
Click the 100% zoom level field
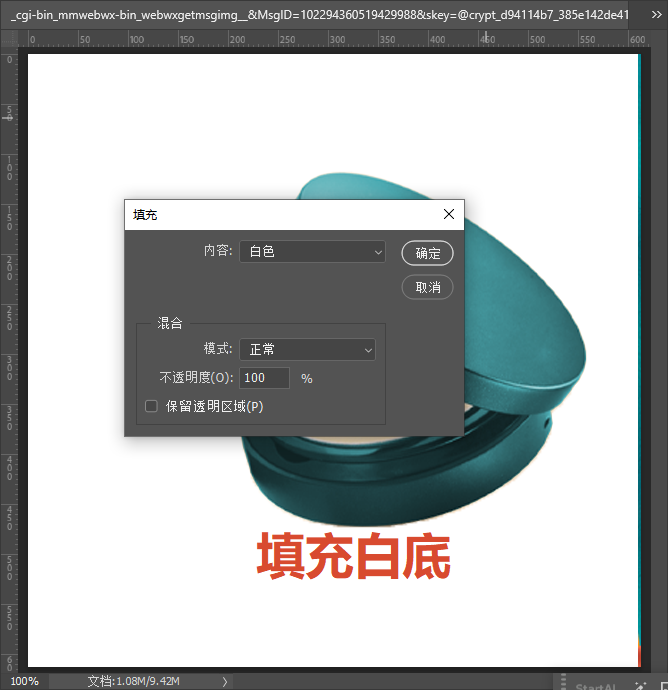pos(24,681)
